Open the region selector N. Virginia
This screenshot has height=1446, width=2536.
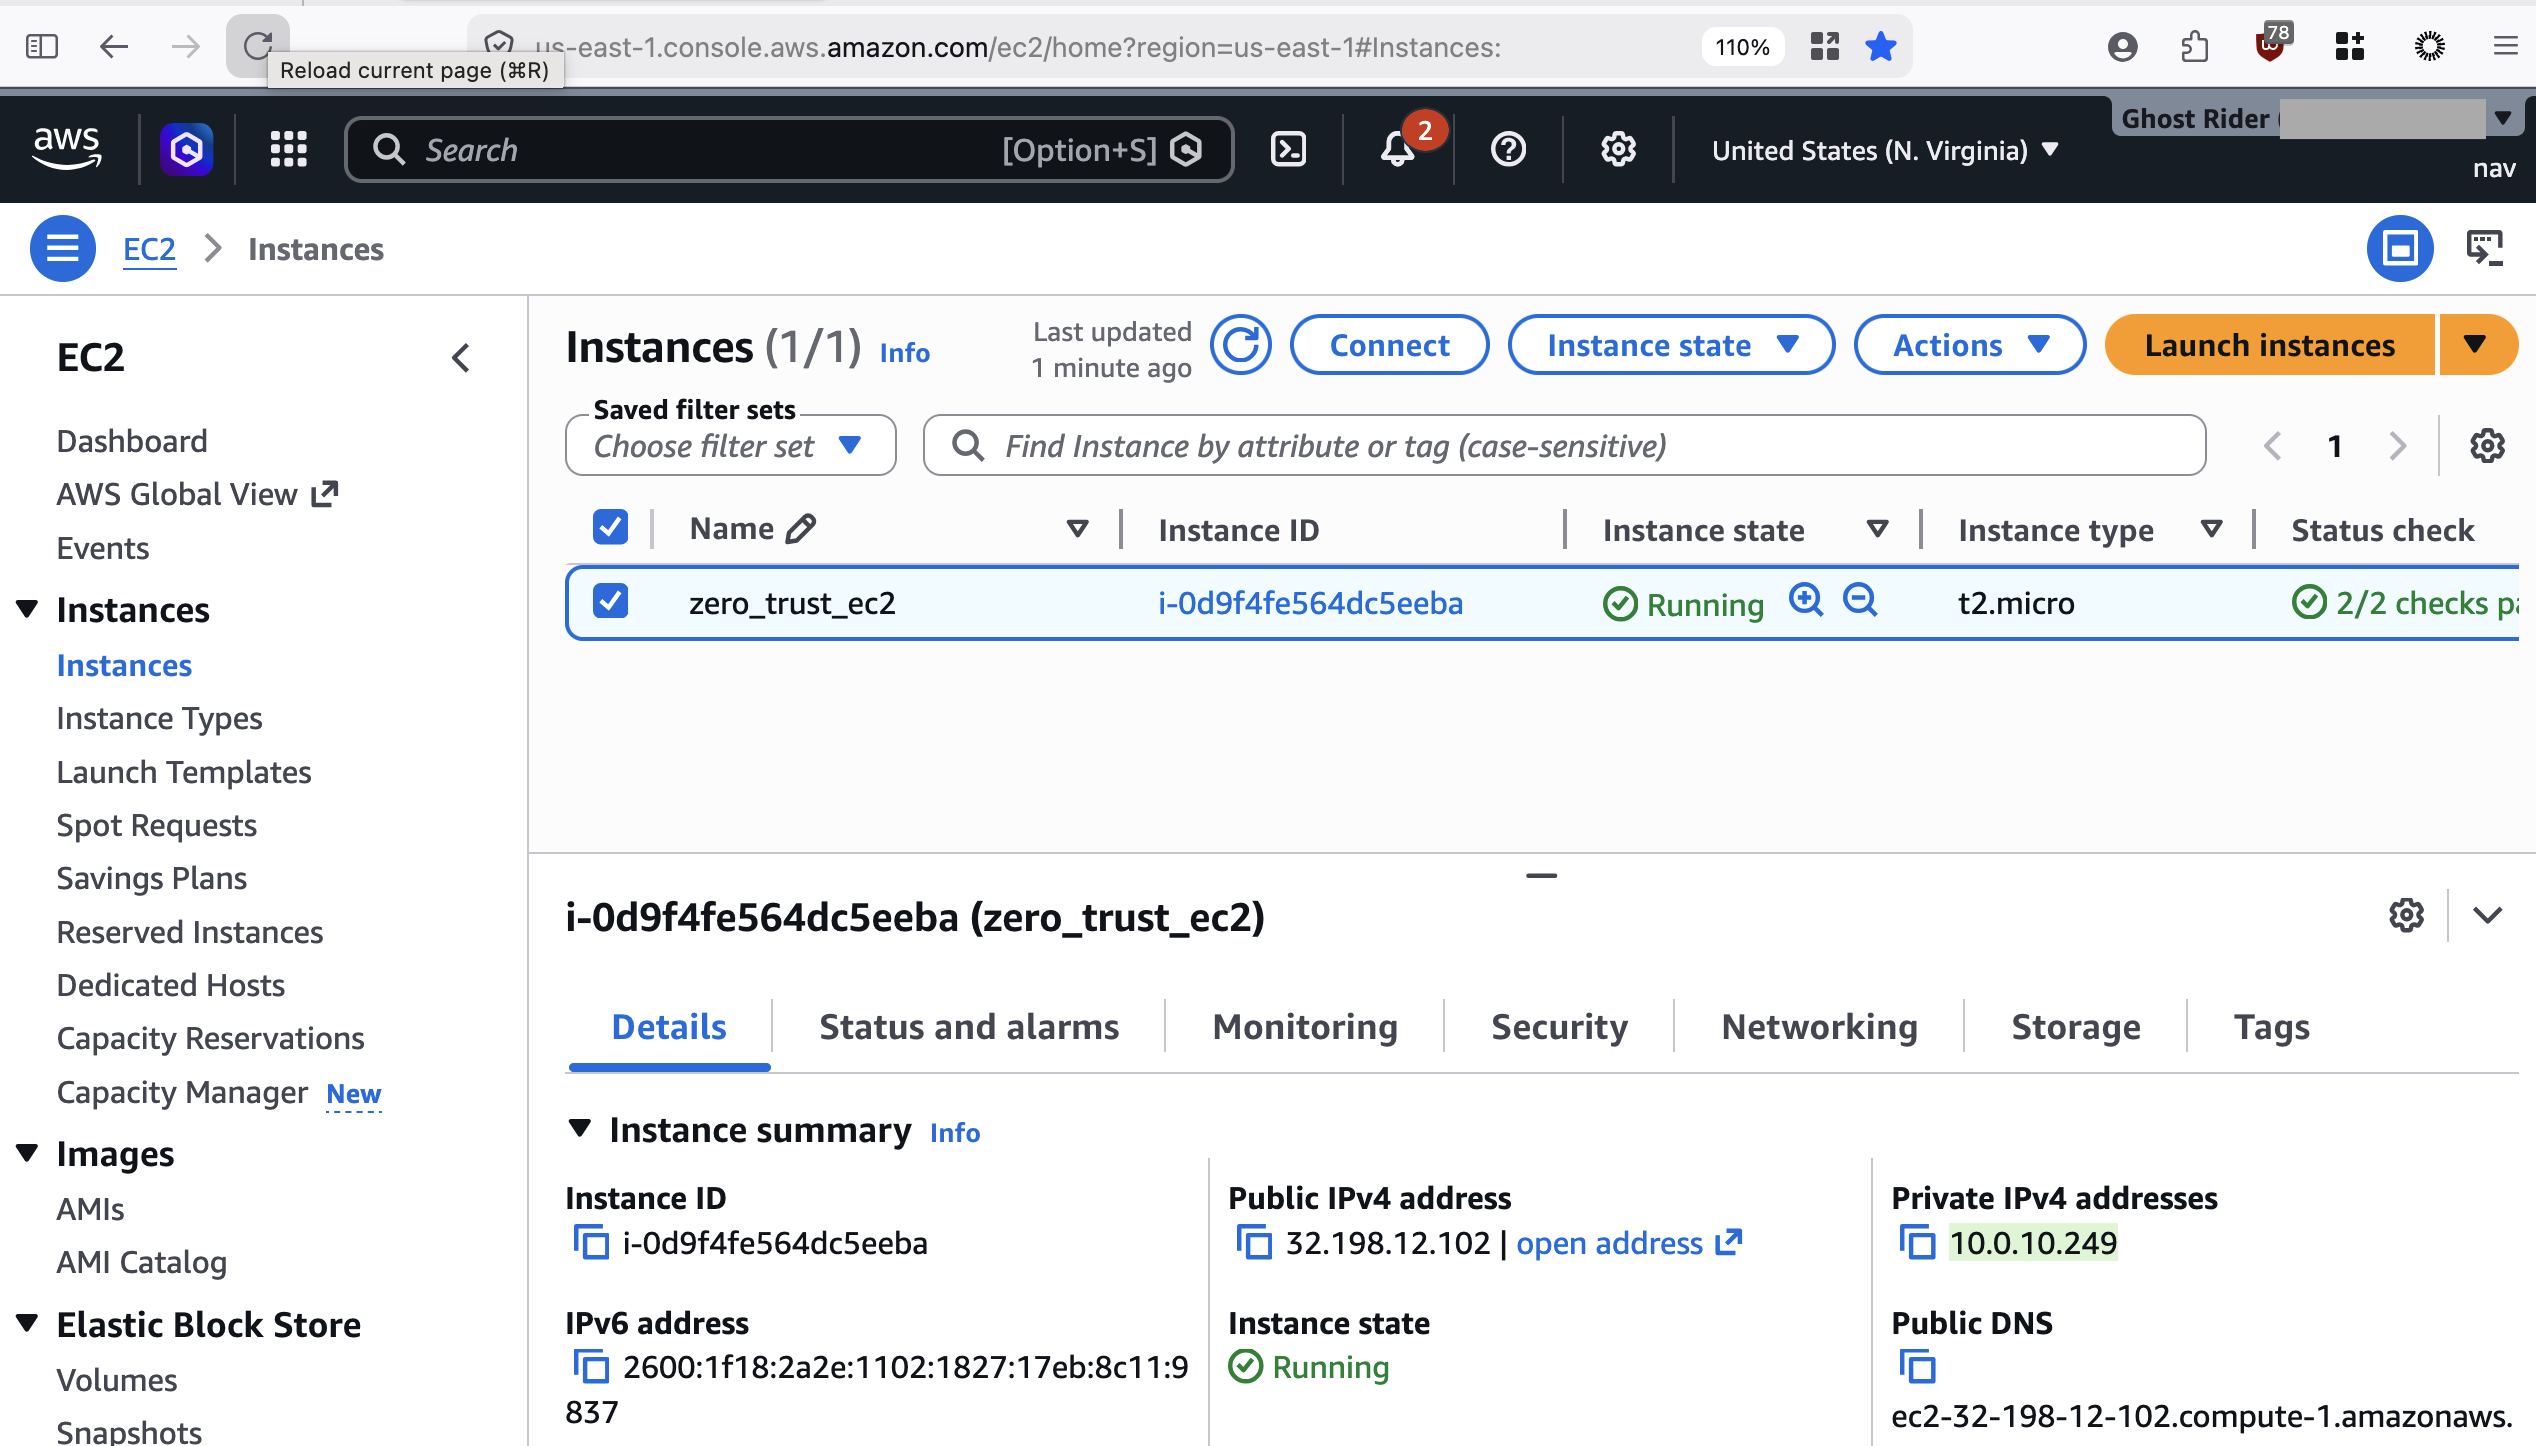click(1885, 150)
